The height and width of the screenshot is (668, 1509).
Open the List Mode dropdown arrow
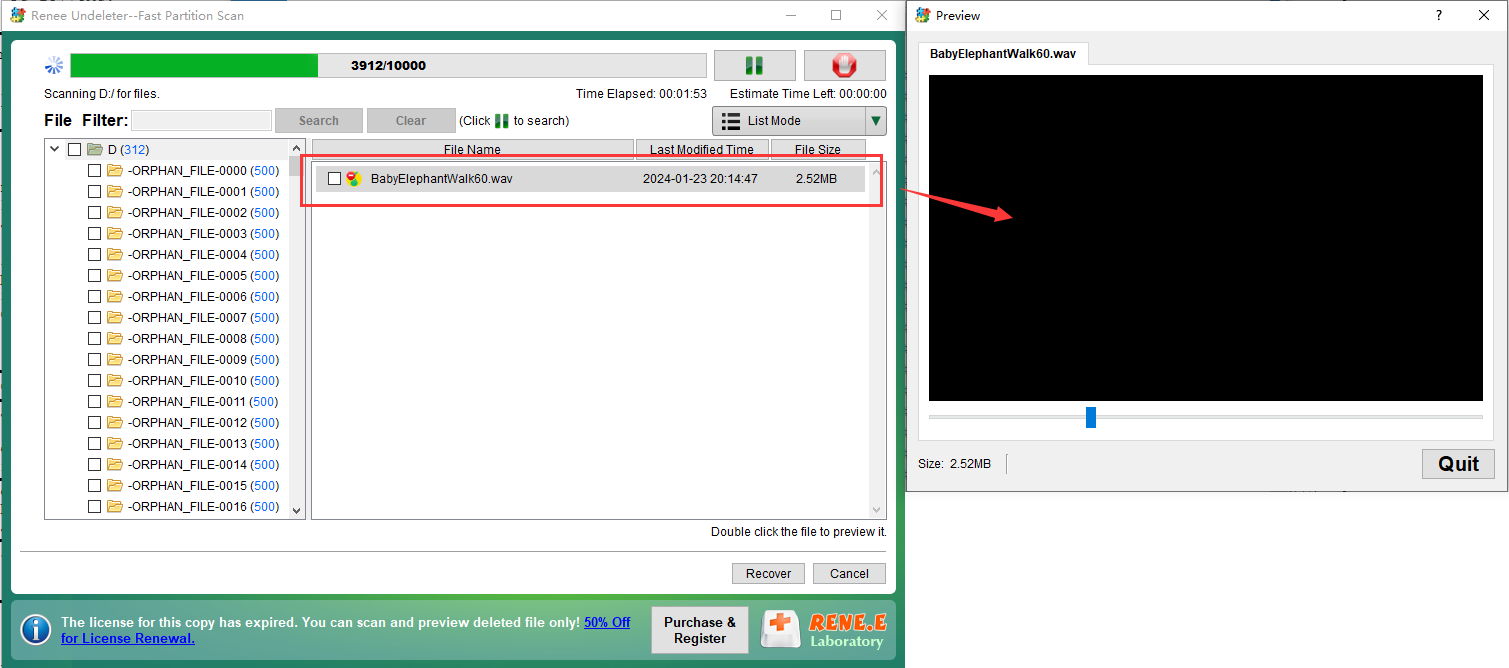click(876, 121)
